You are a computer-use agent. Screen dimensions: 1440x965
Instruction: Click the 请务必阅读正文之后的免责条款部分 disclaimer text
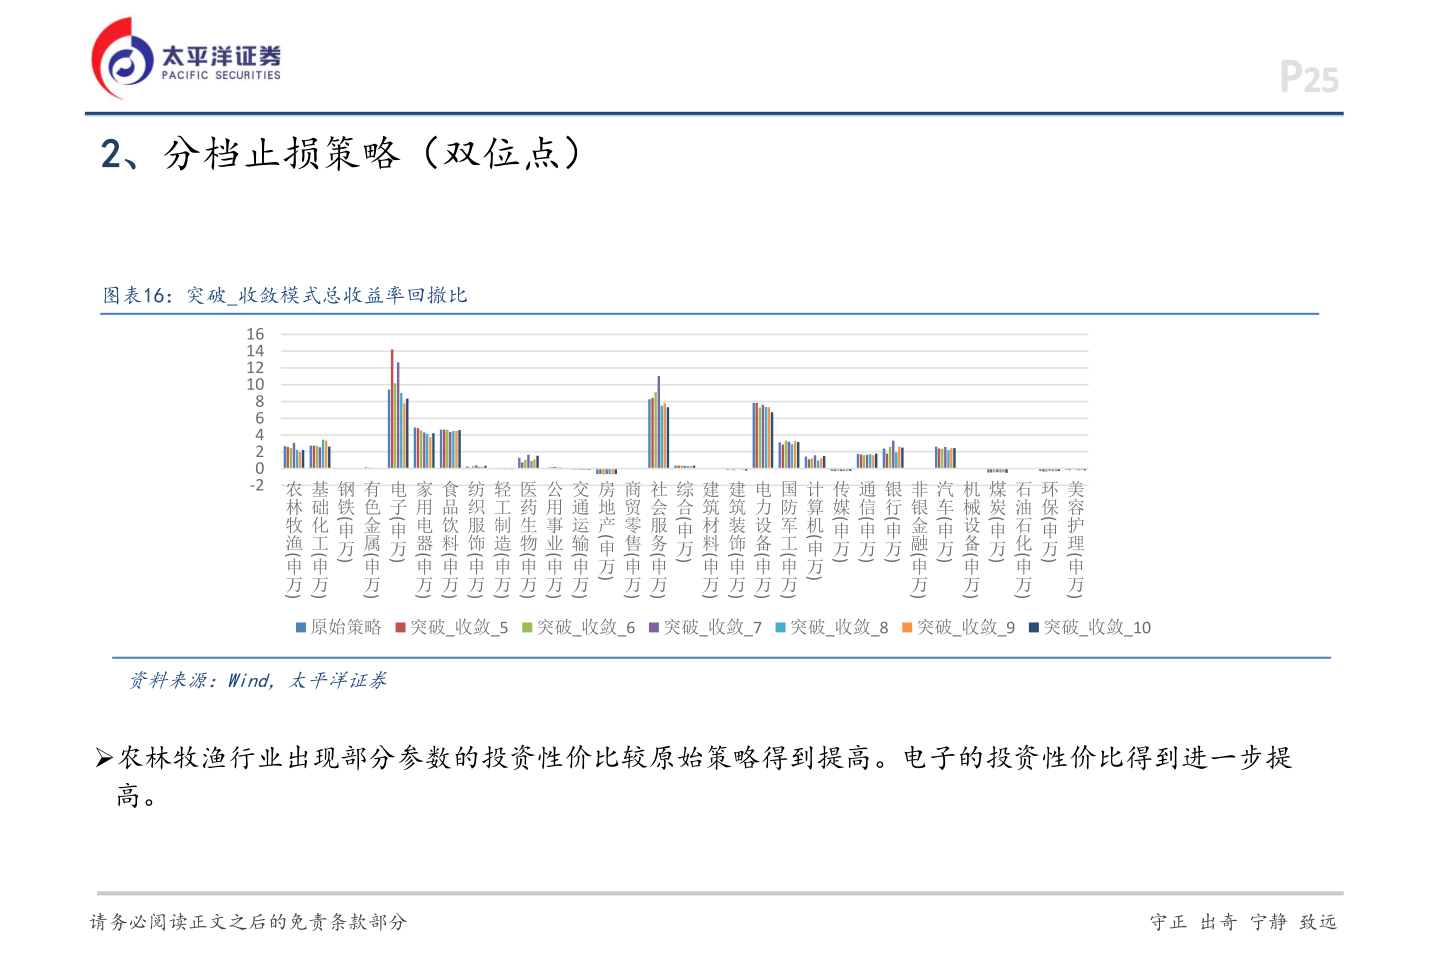249,922
